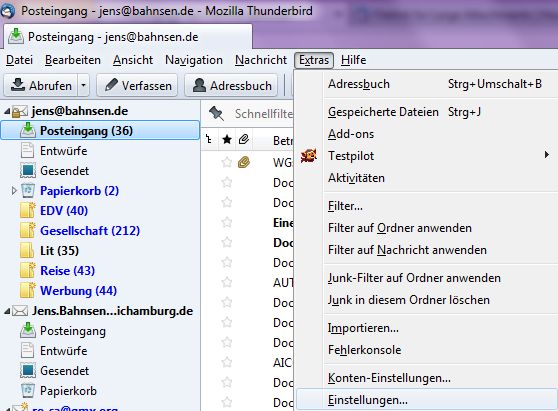Expand the Papierkorb (2) folder
The width and height of the screenshot is (558, 411).
[x=14, y=190]
